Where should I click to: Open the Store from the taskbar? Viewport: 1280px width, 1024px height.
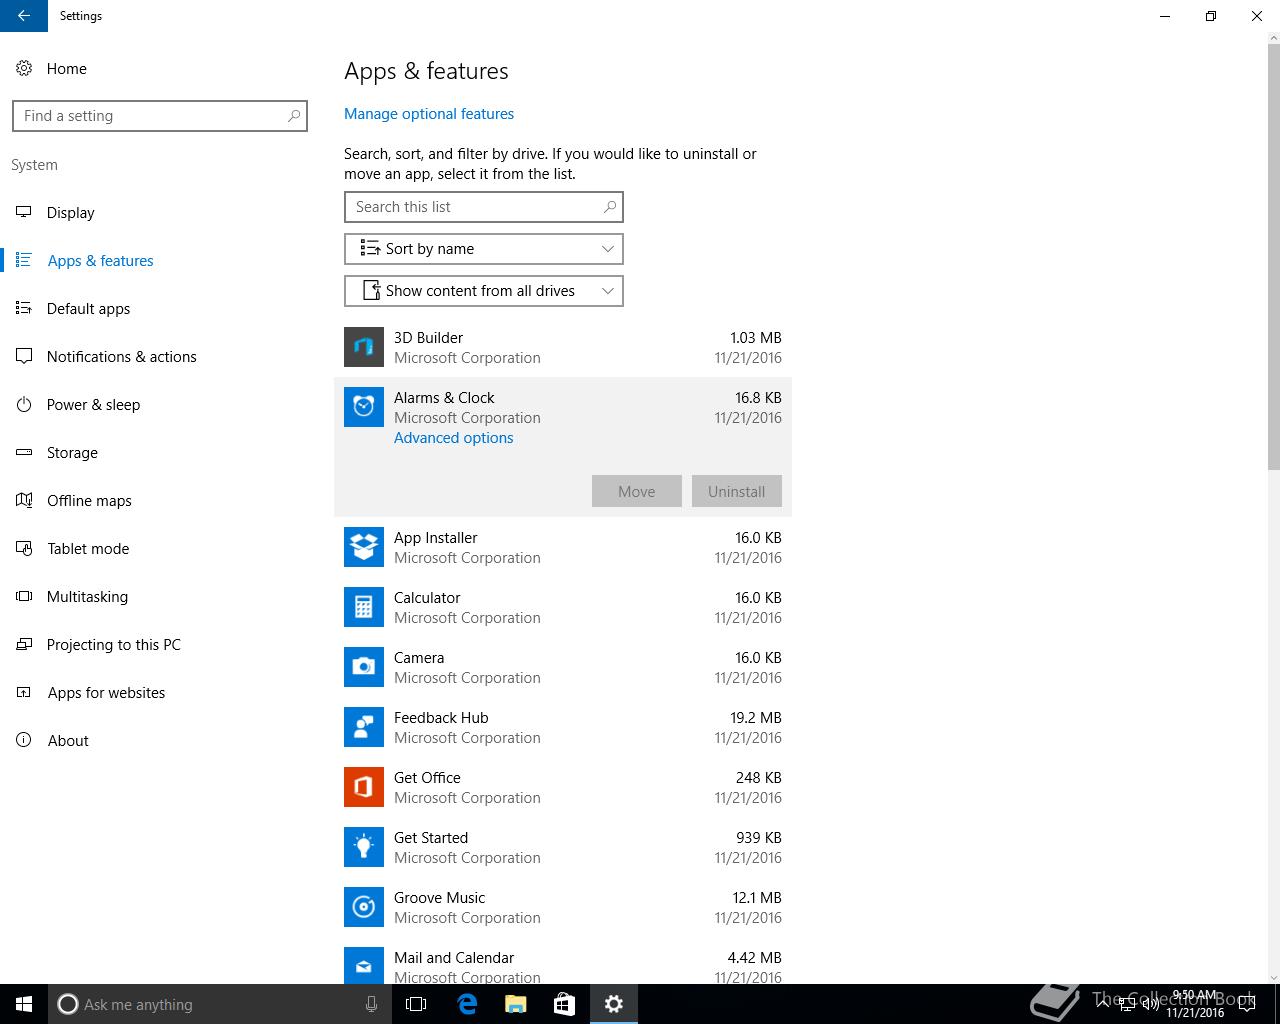[x=564, y=1004]
